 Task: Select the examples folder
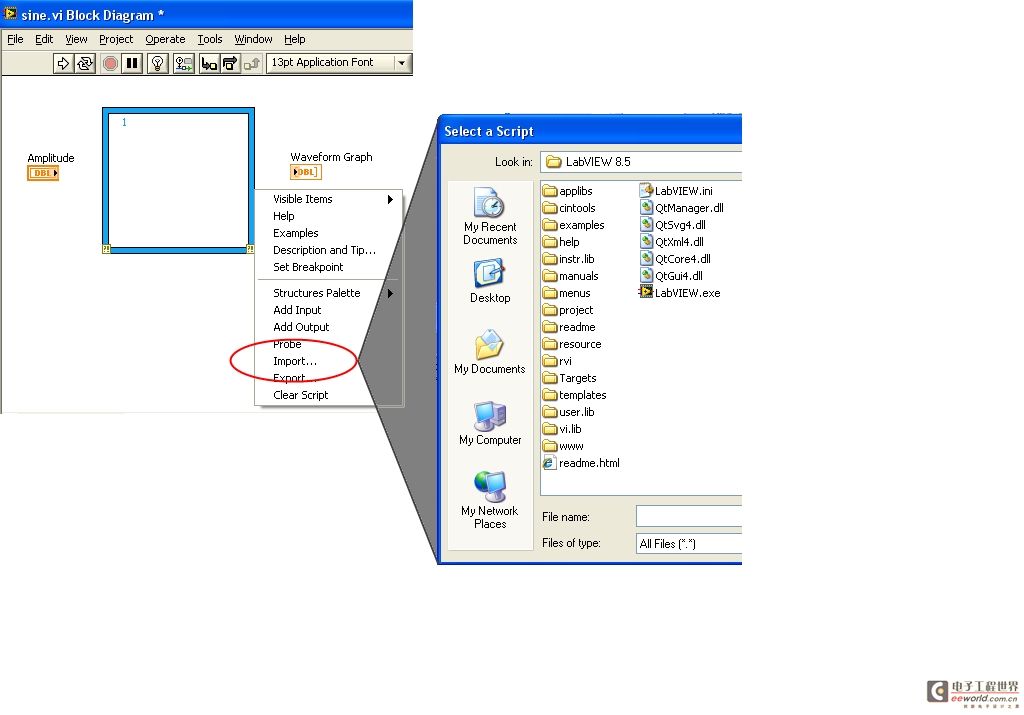tap(573, 225)
